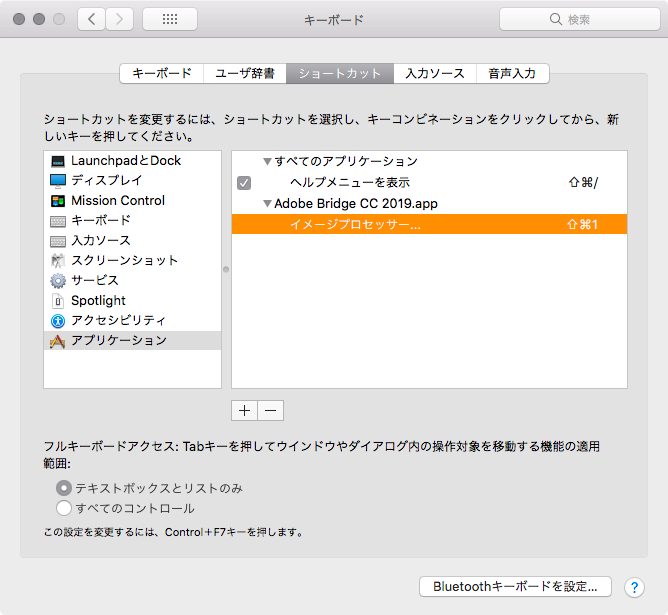Click Bluetoothキーボードを設定… button
Image resolution: width=668 pixels, height=615 pixels.
[515, 586]
